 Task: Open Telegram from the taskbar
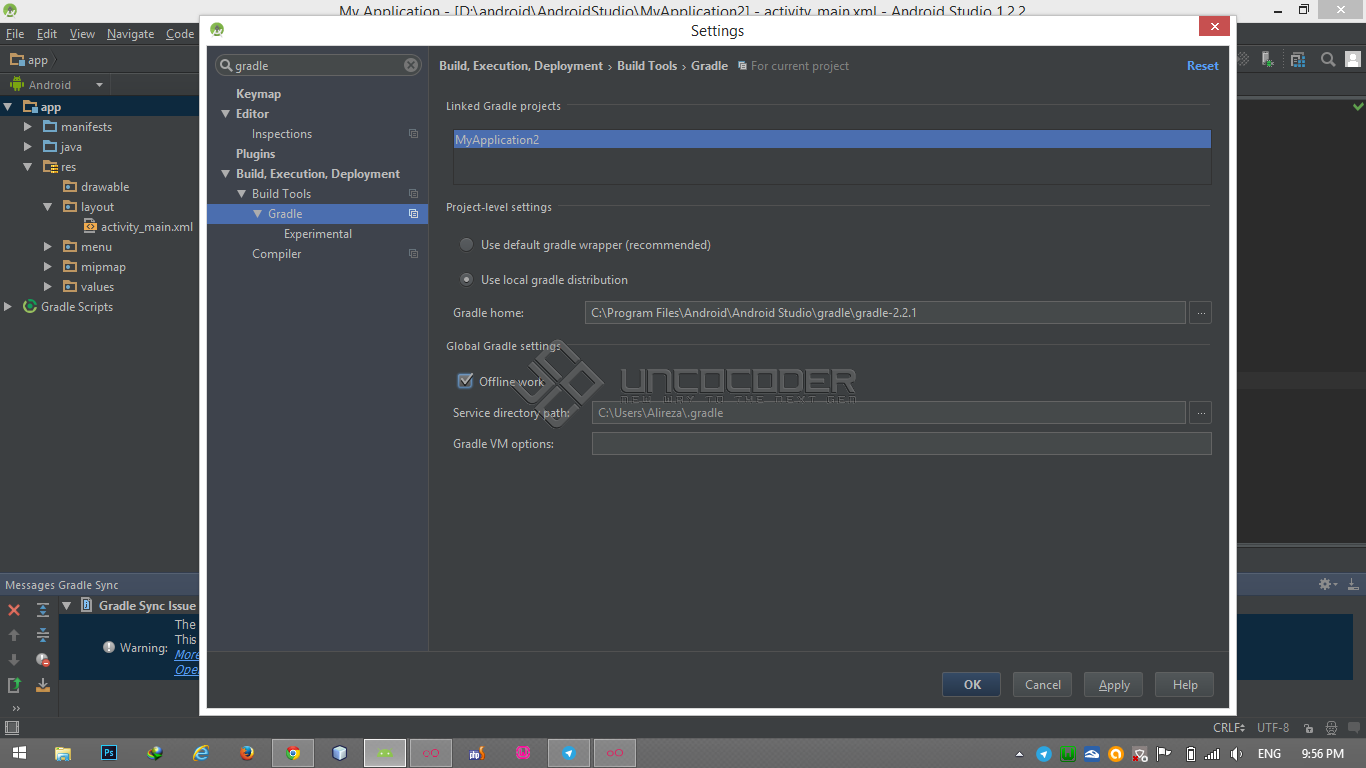(x=569, y=753)
